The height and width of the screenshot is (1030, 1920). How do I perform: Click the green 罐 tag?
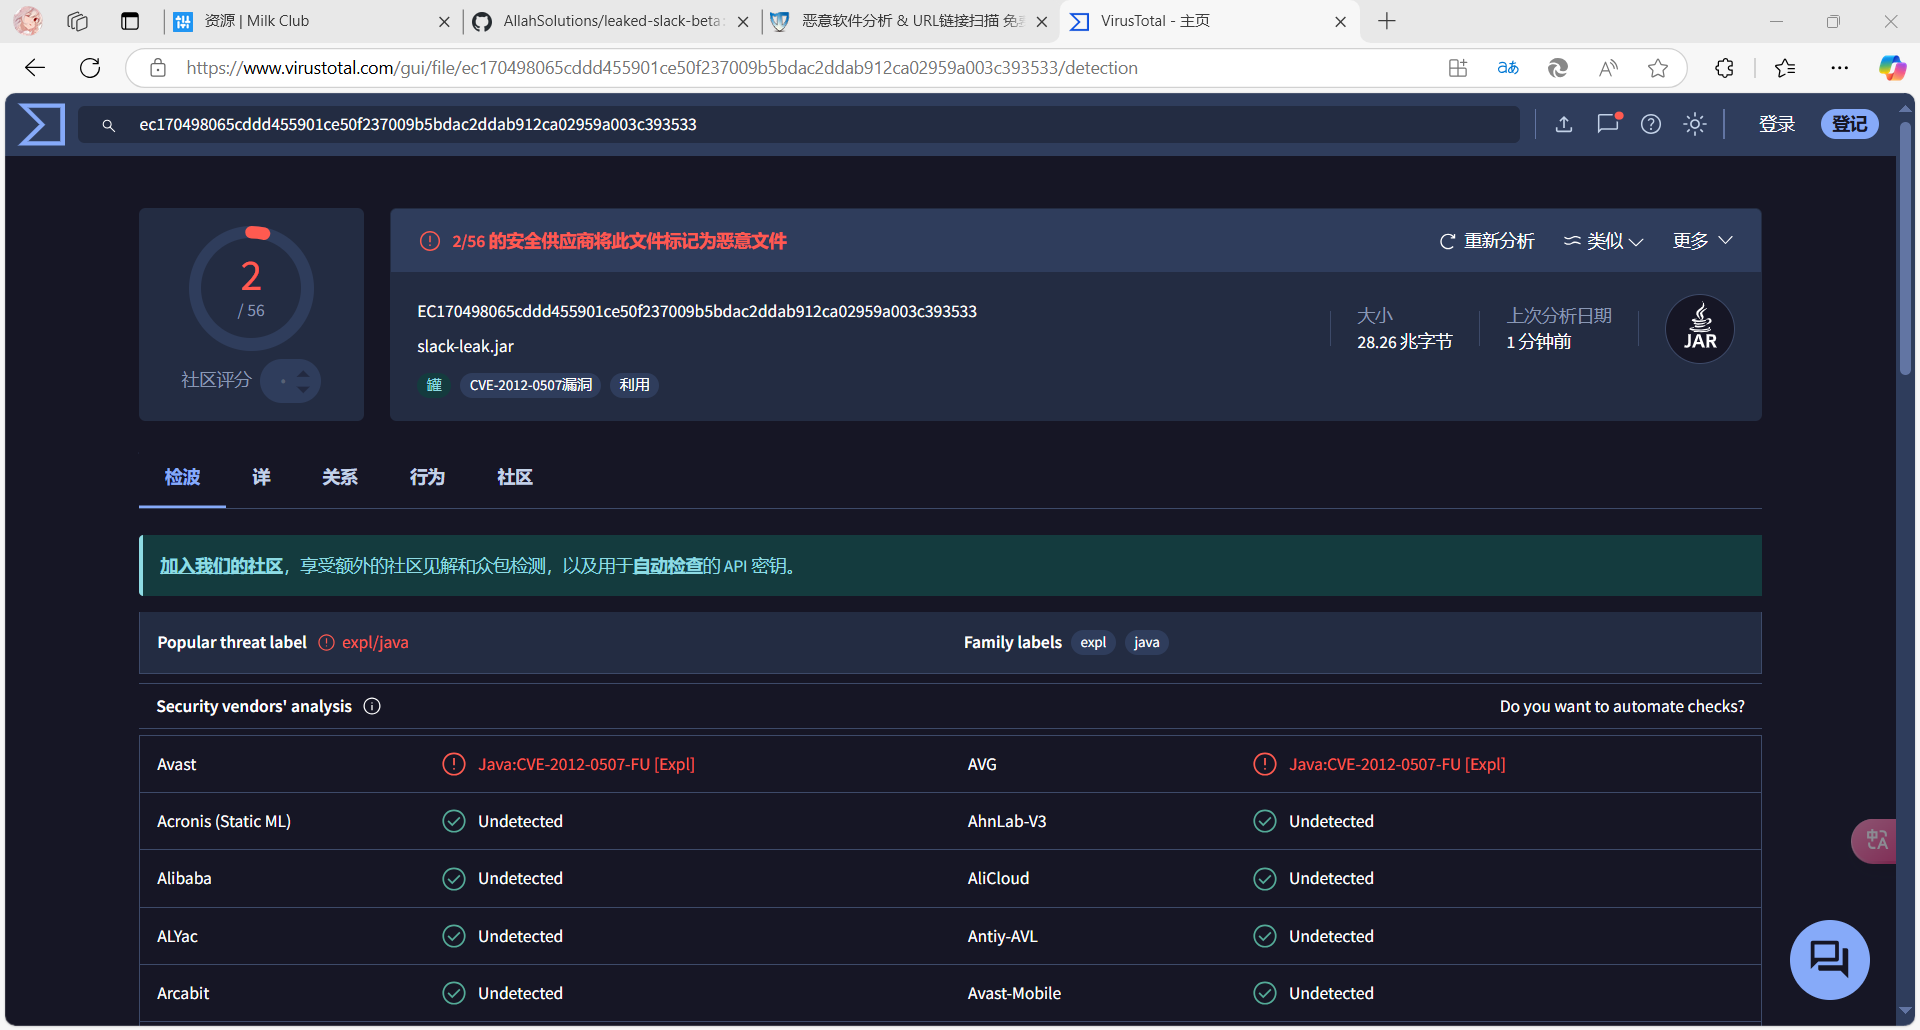click(434, 385)
